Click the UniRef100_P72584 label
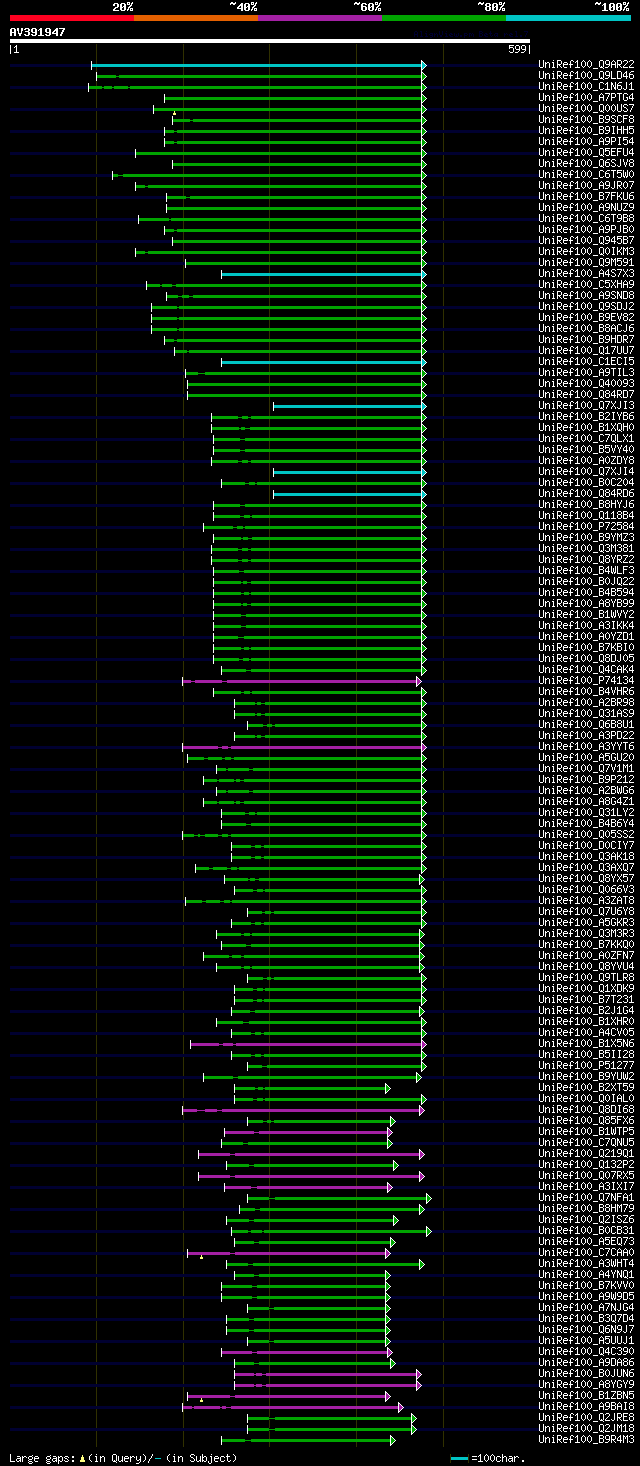640x1466 pixels. pyautogui.click(x=586, y=526)
